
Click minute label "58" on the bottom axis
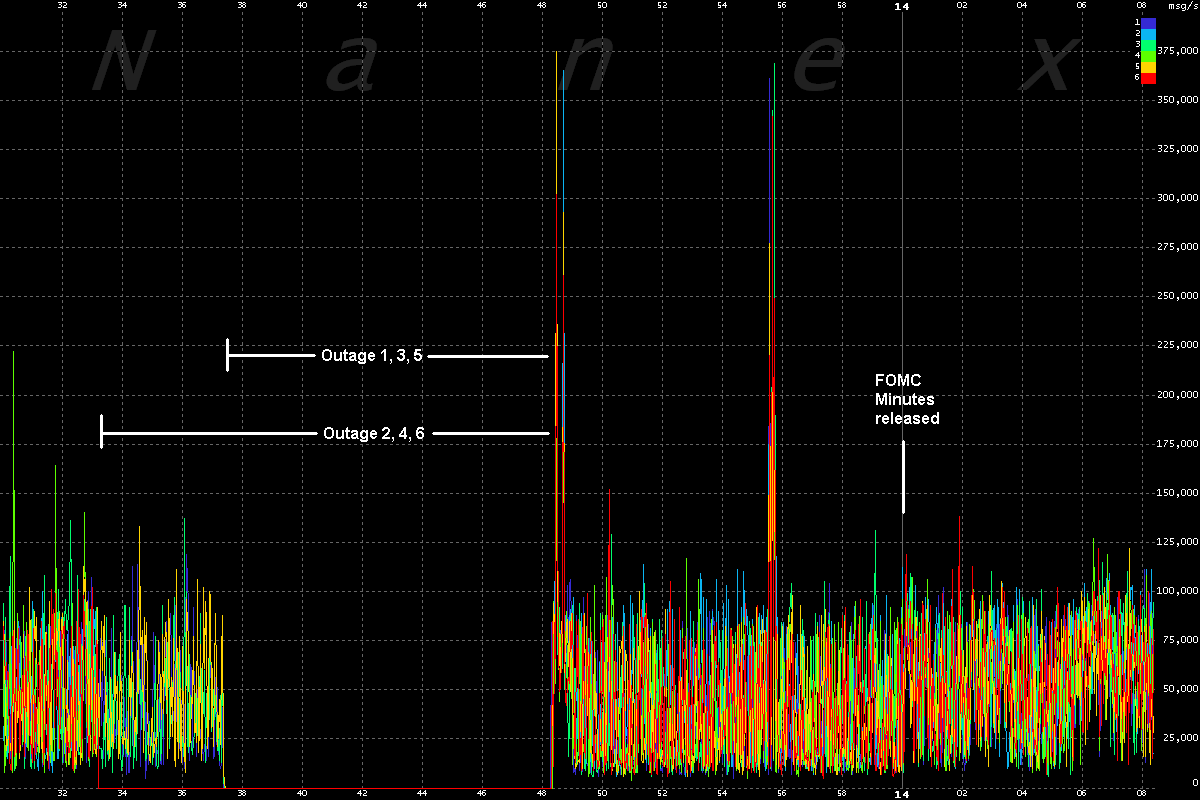click(x=842, y=794)
